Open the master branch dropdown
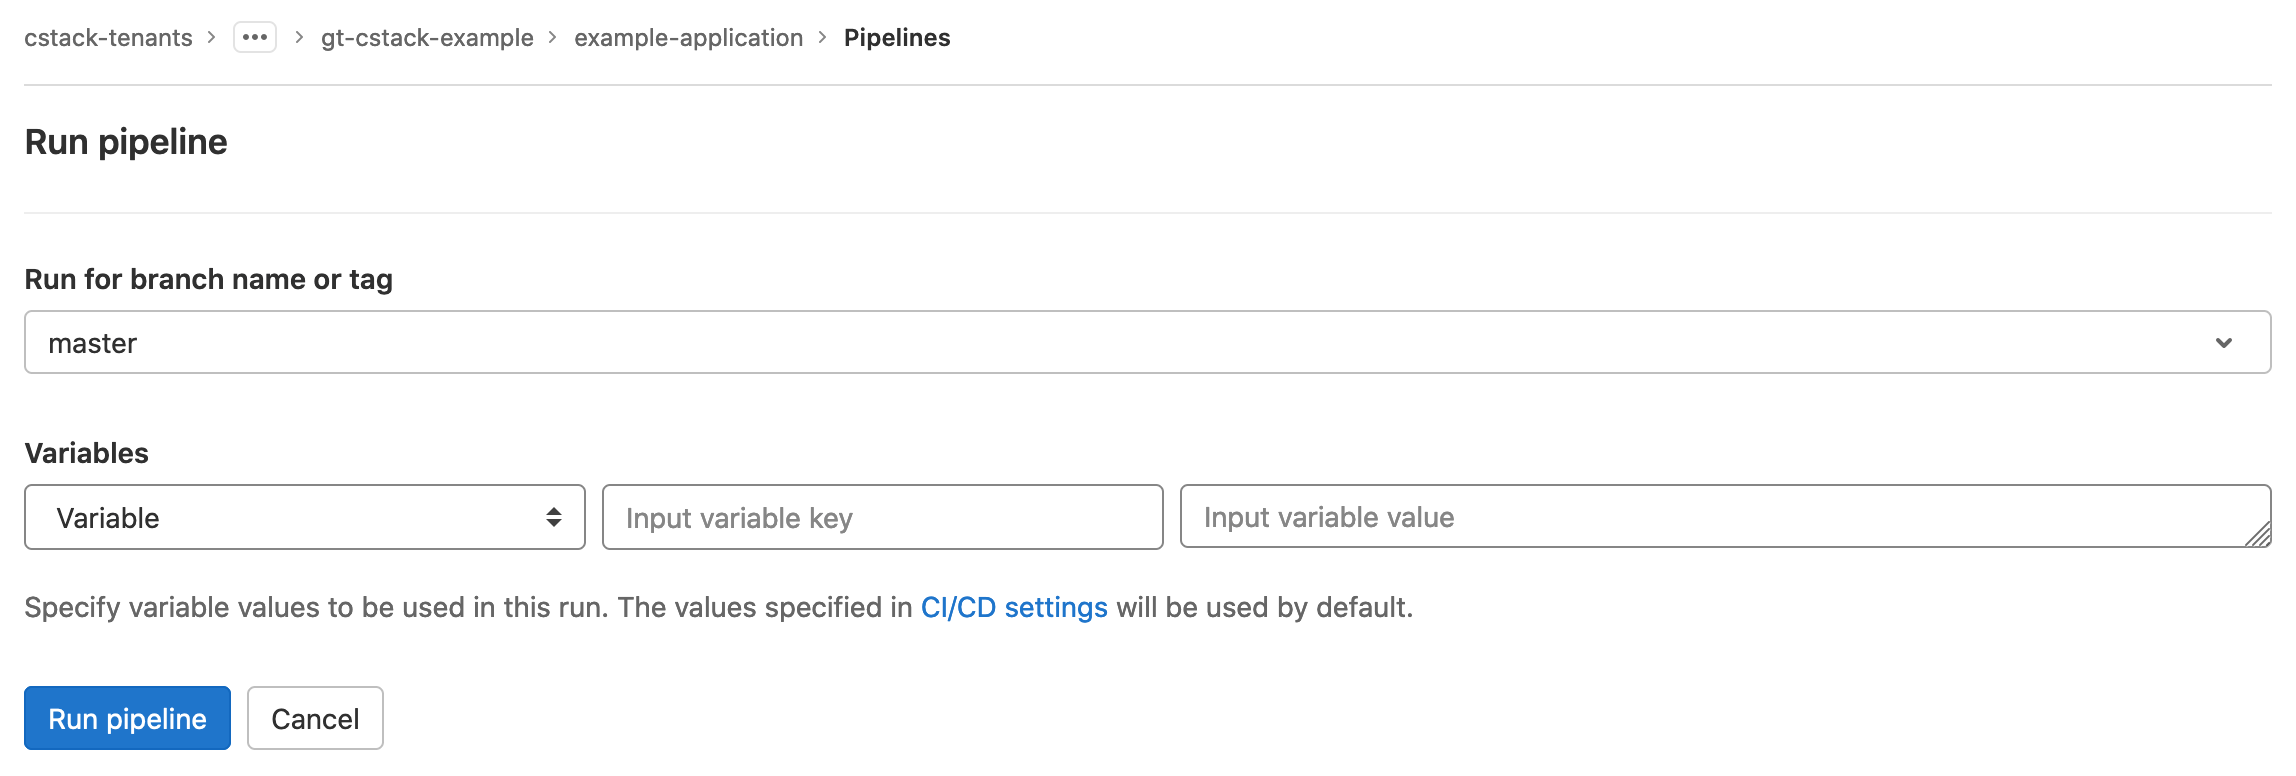The height and width of the screenshot is (776, 2296). click(x=1148, y=343)
